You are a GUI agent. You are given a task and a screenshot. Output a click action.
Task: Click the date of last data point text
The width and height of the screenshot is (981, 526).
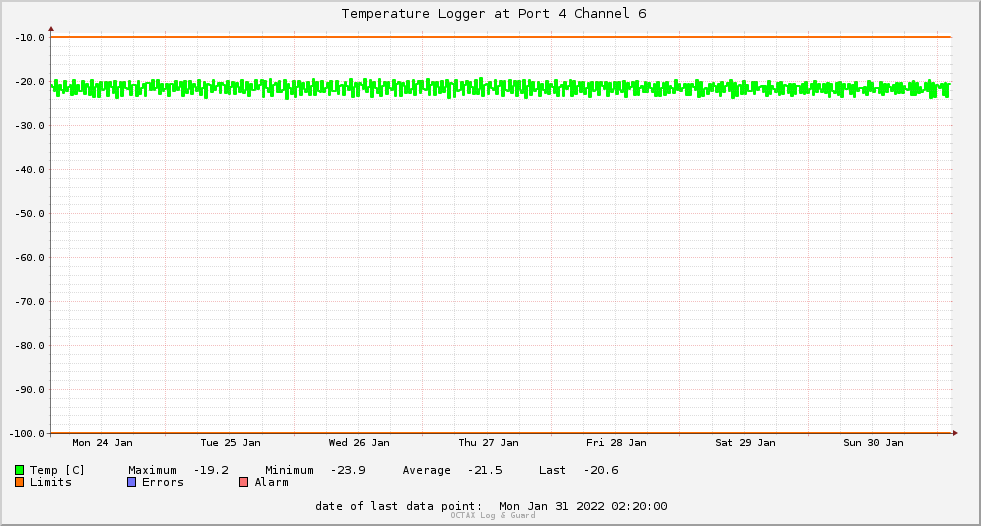491,506
